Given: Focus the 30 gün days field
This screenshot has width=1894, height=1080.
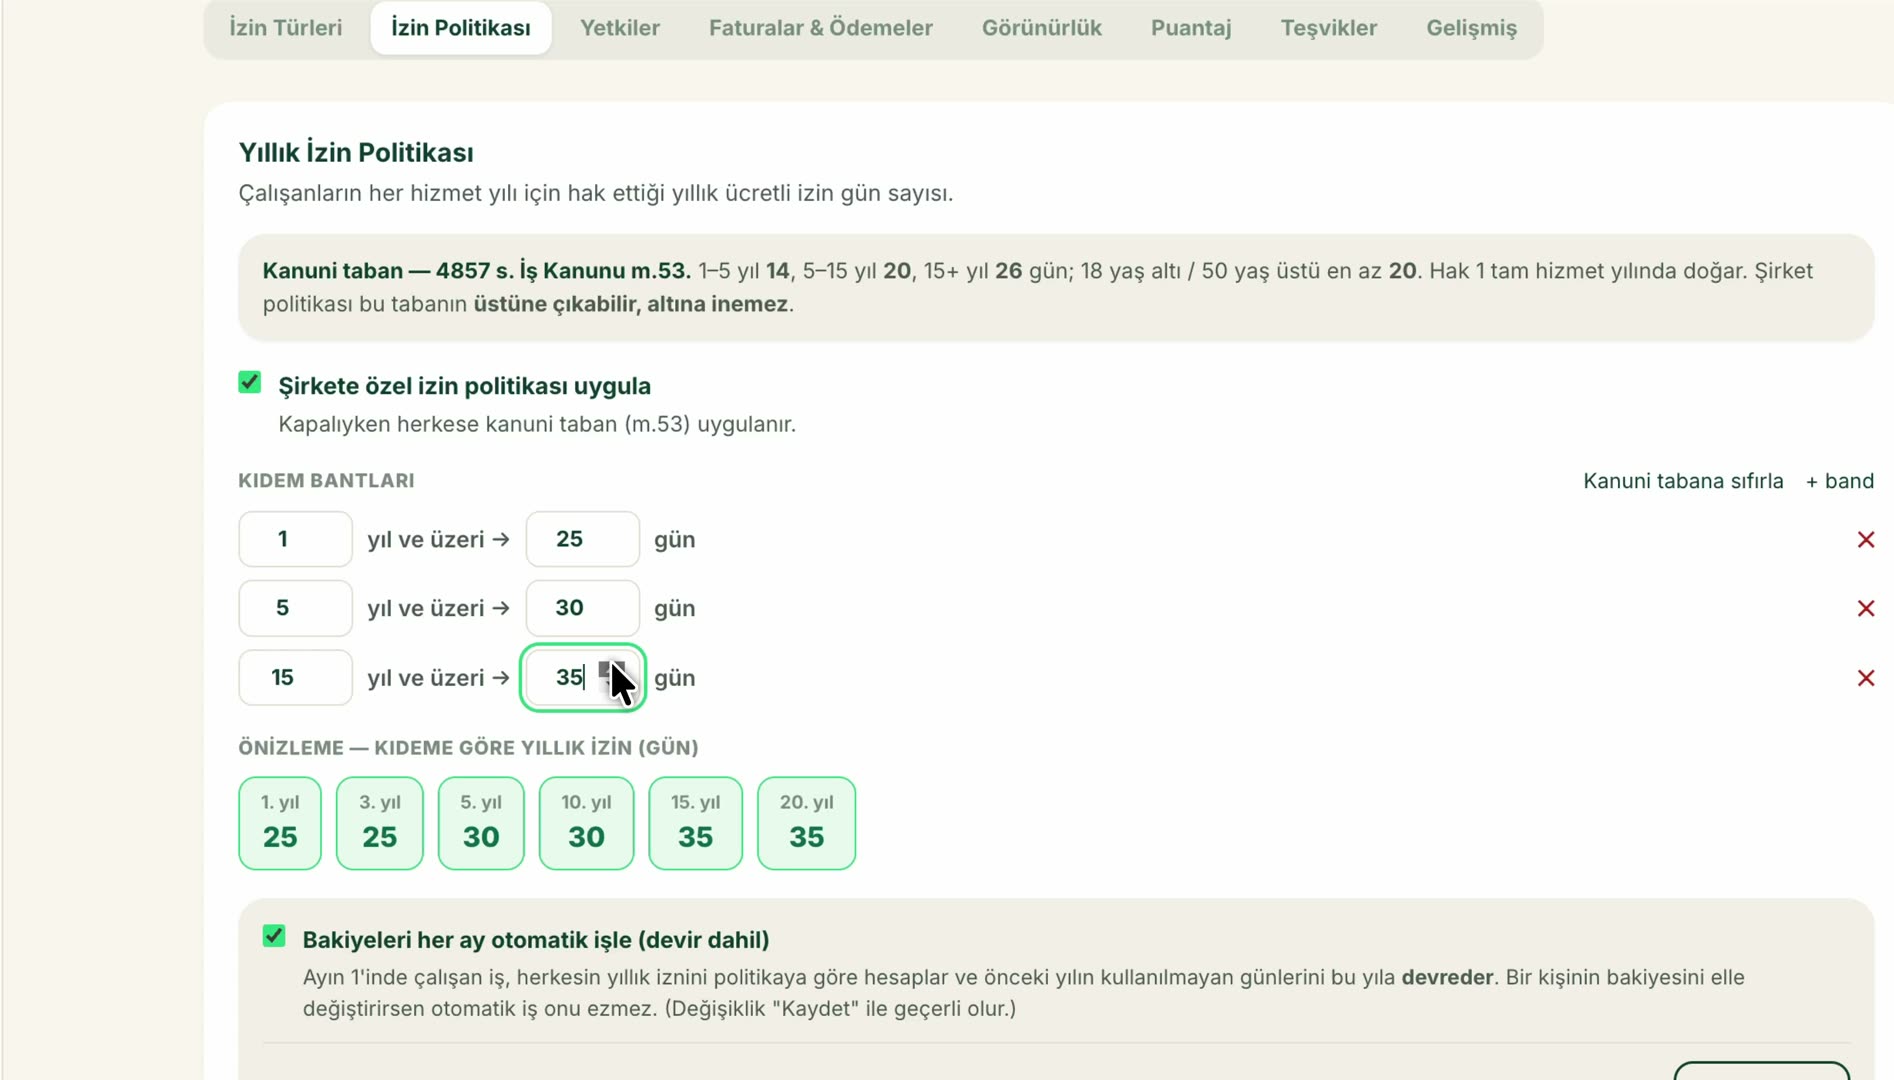Looking at the screenshot, I should click(x=583, y=609).
